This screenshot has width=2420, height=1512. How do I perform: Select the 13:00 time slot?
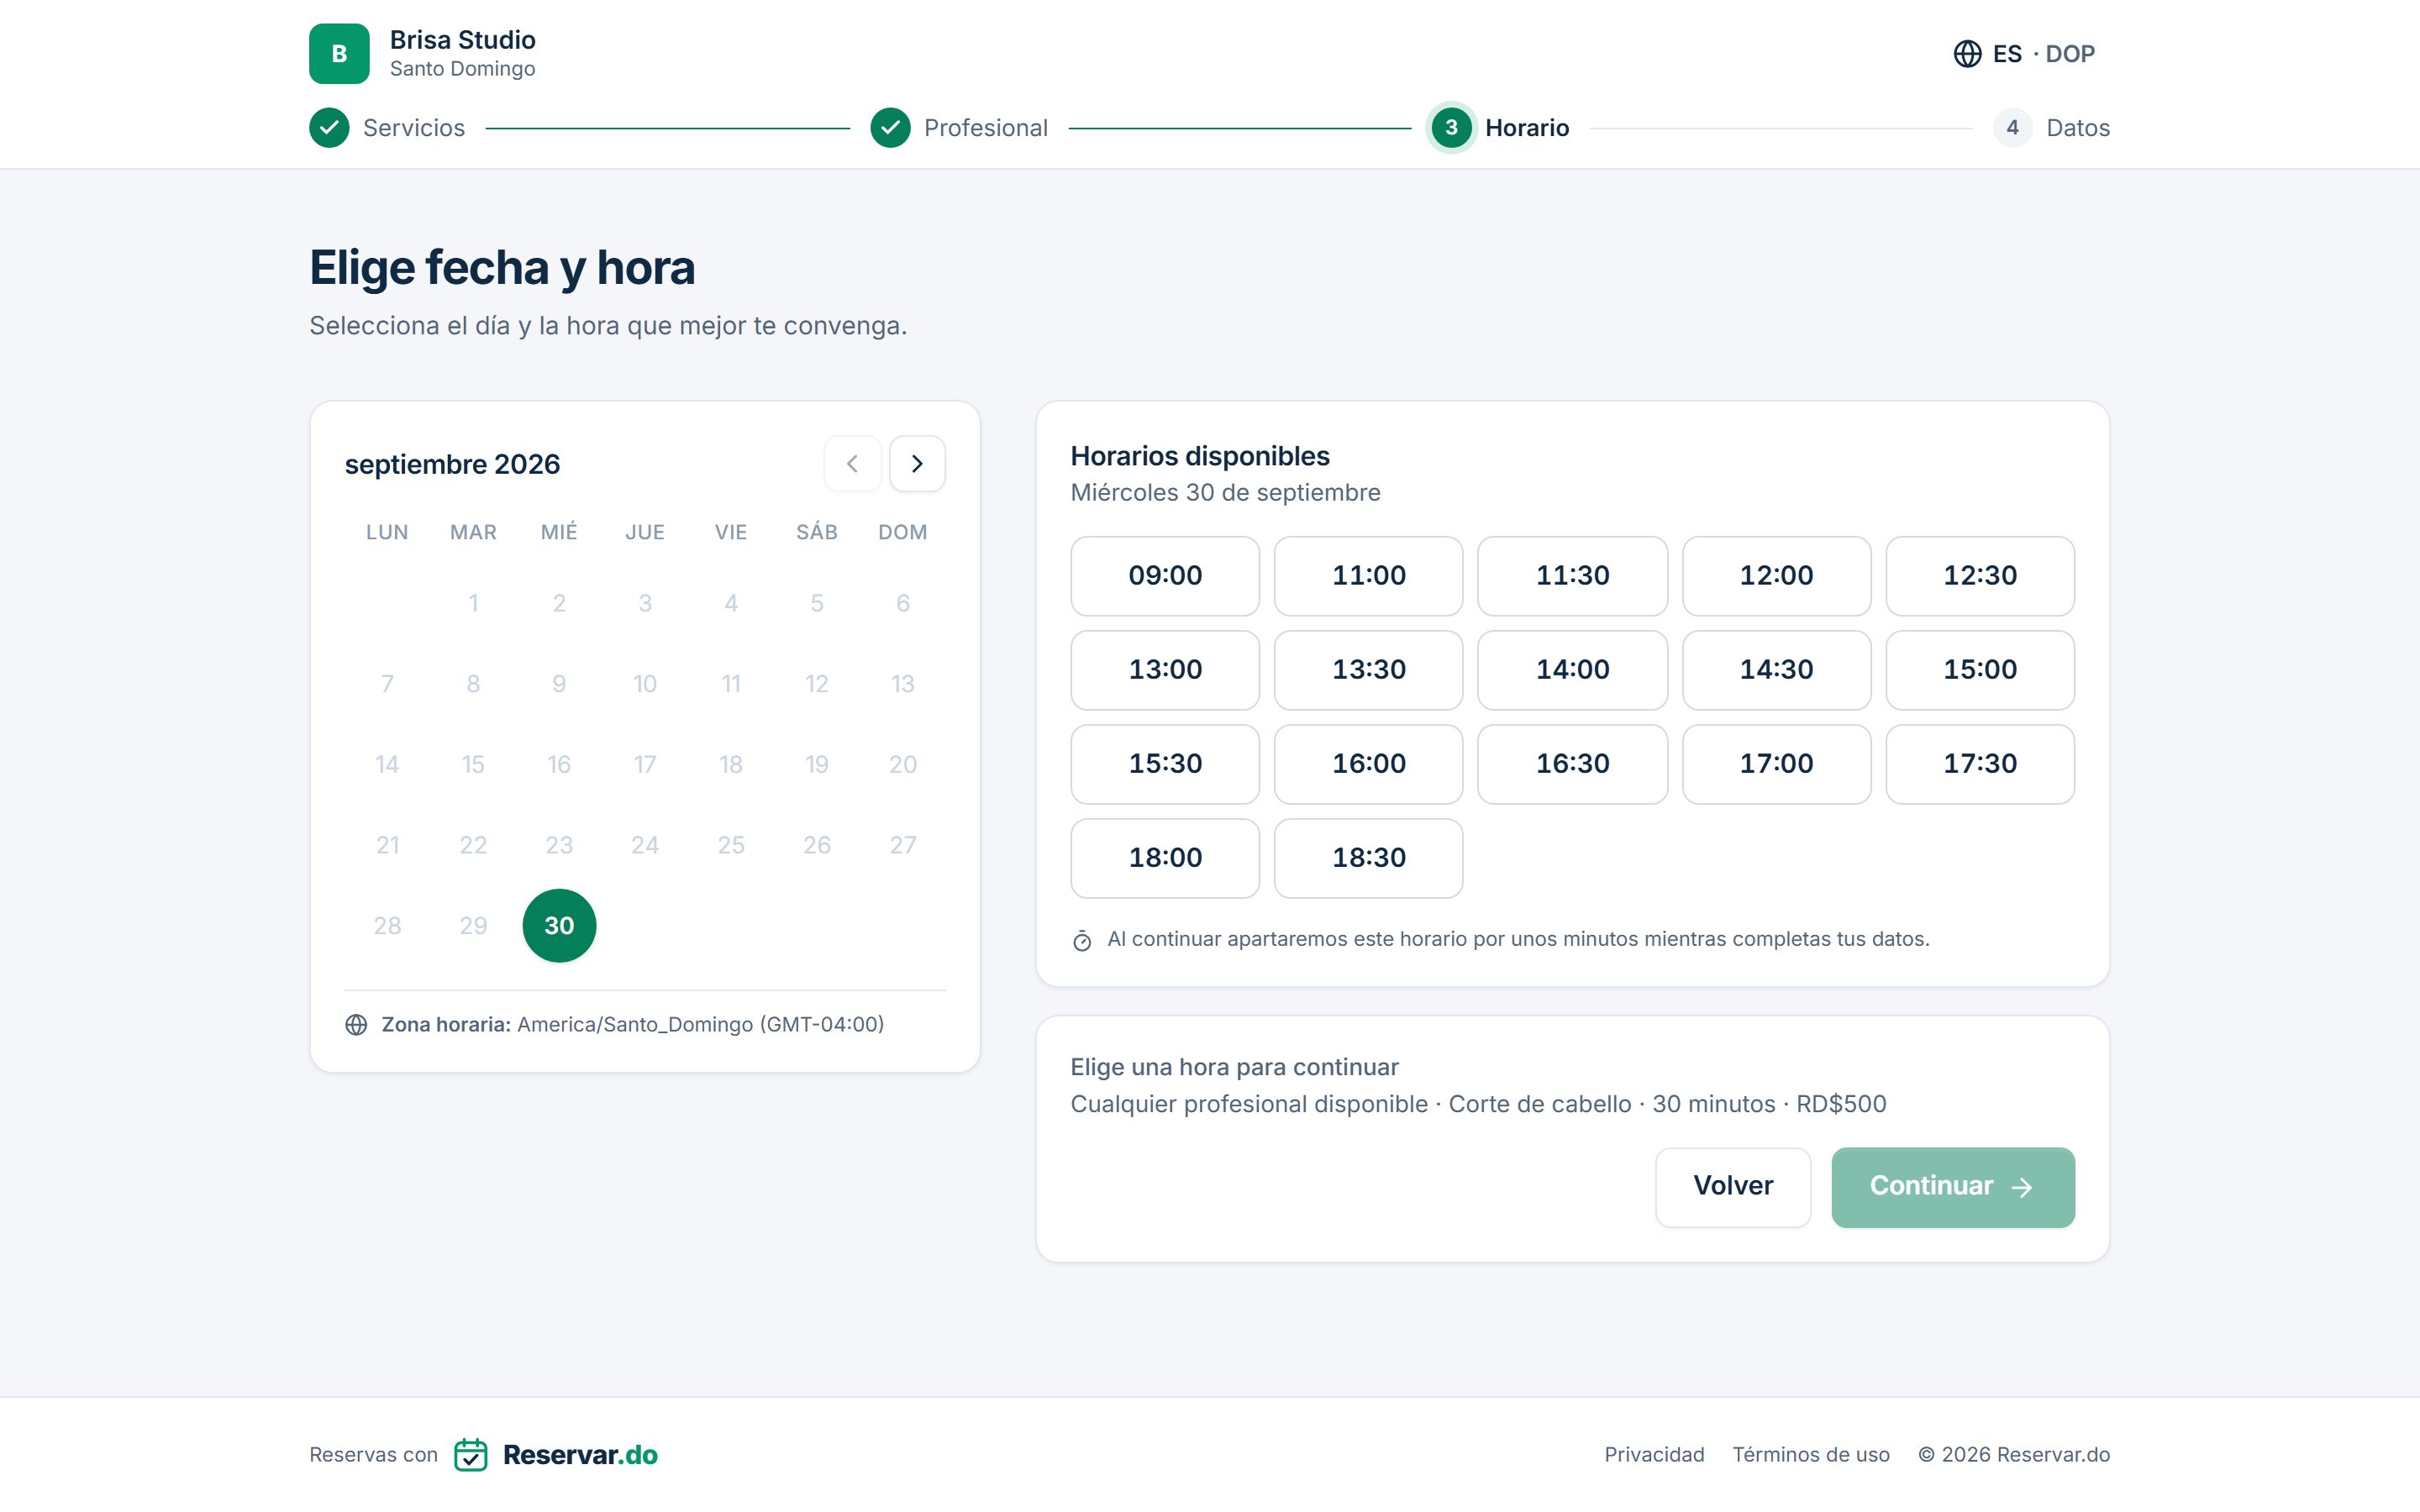1165,670
